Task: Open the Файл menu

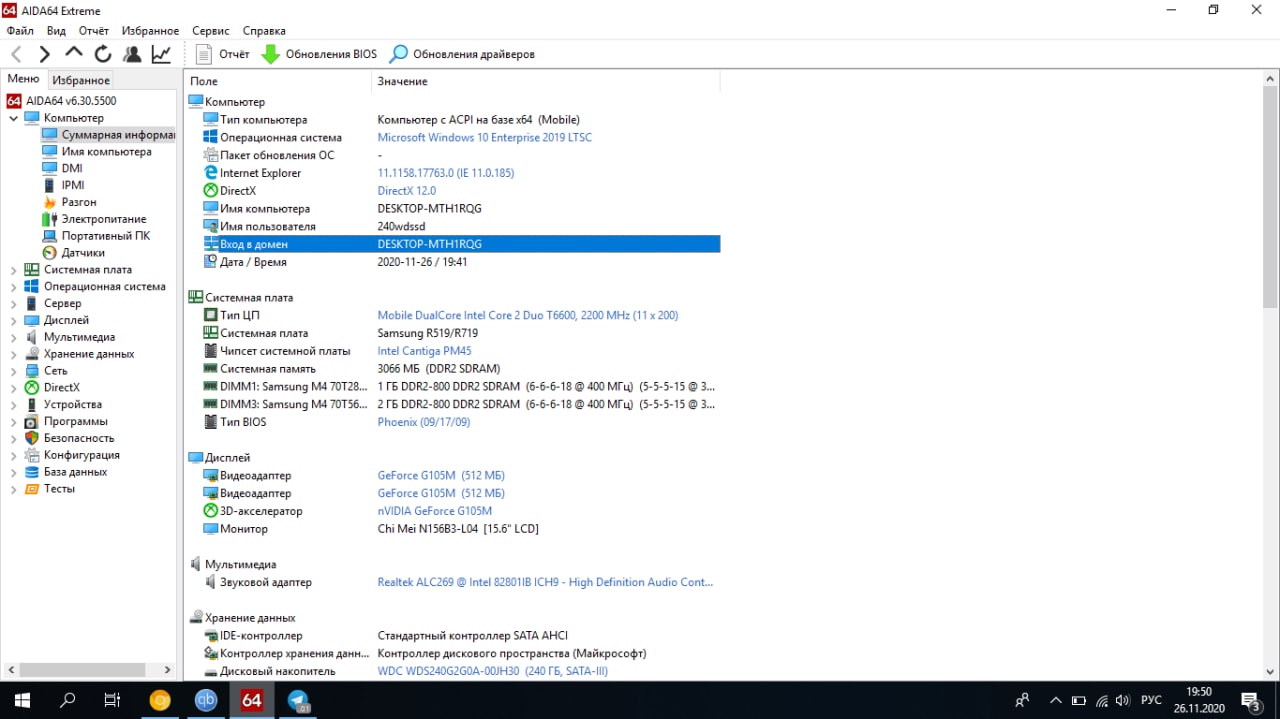Action: [20, 31]
